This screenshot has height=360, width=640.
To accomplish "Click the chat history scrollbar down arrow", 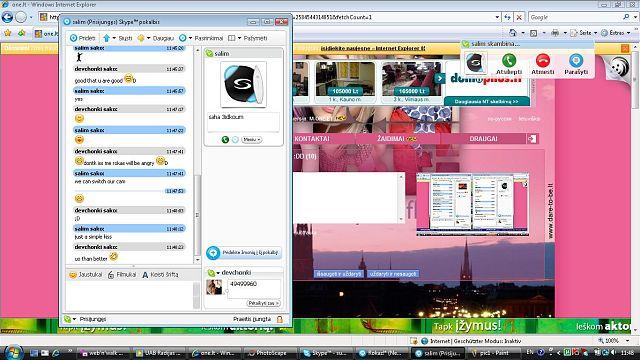I will click(198, 260).
